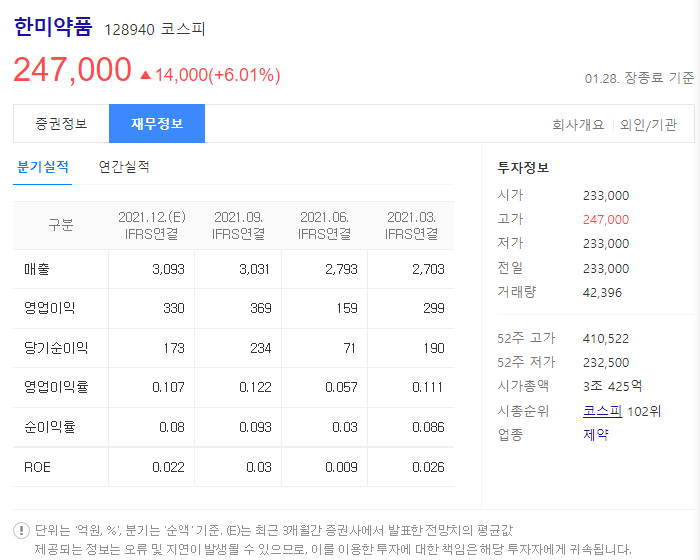
Task: Select the 재무정보 tab
Action: [157, 124]
